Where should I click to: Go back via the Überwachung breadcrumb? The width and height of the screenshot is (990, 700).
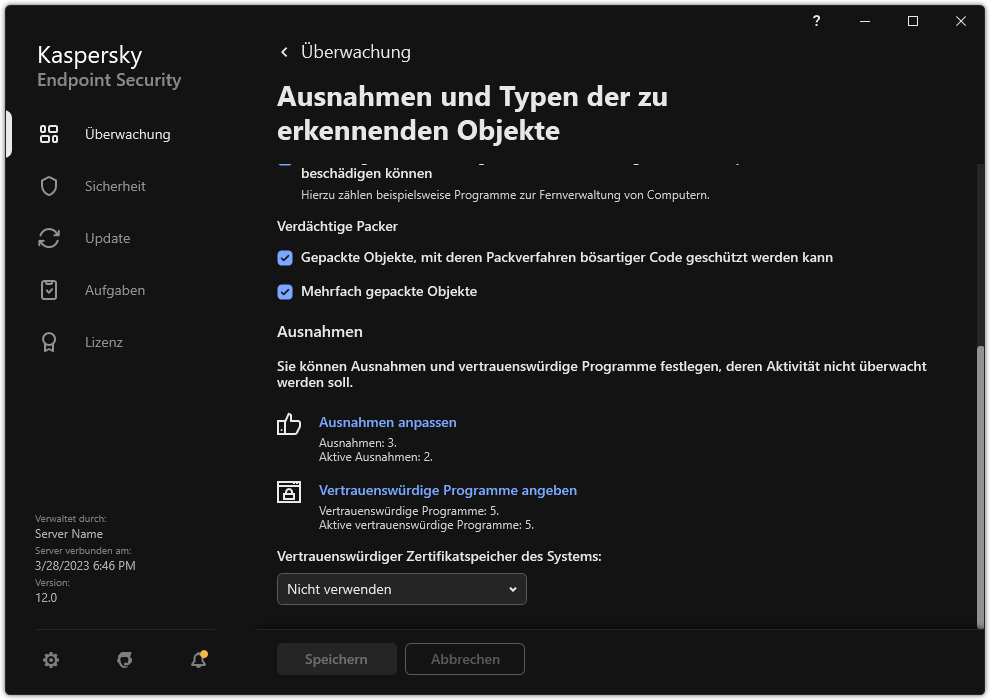pos(345,51)
